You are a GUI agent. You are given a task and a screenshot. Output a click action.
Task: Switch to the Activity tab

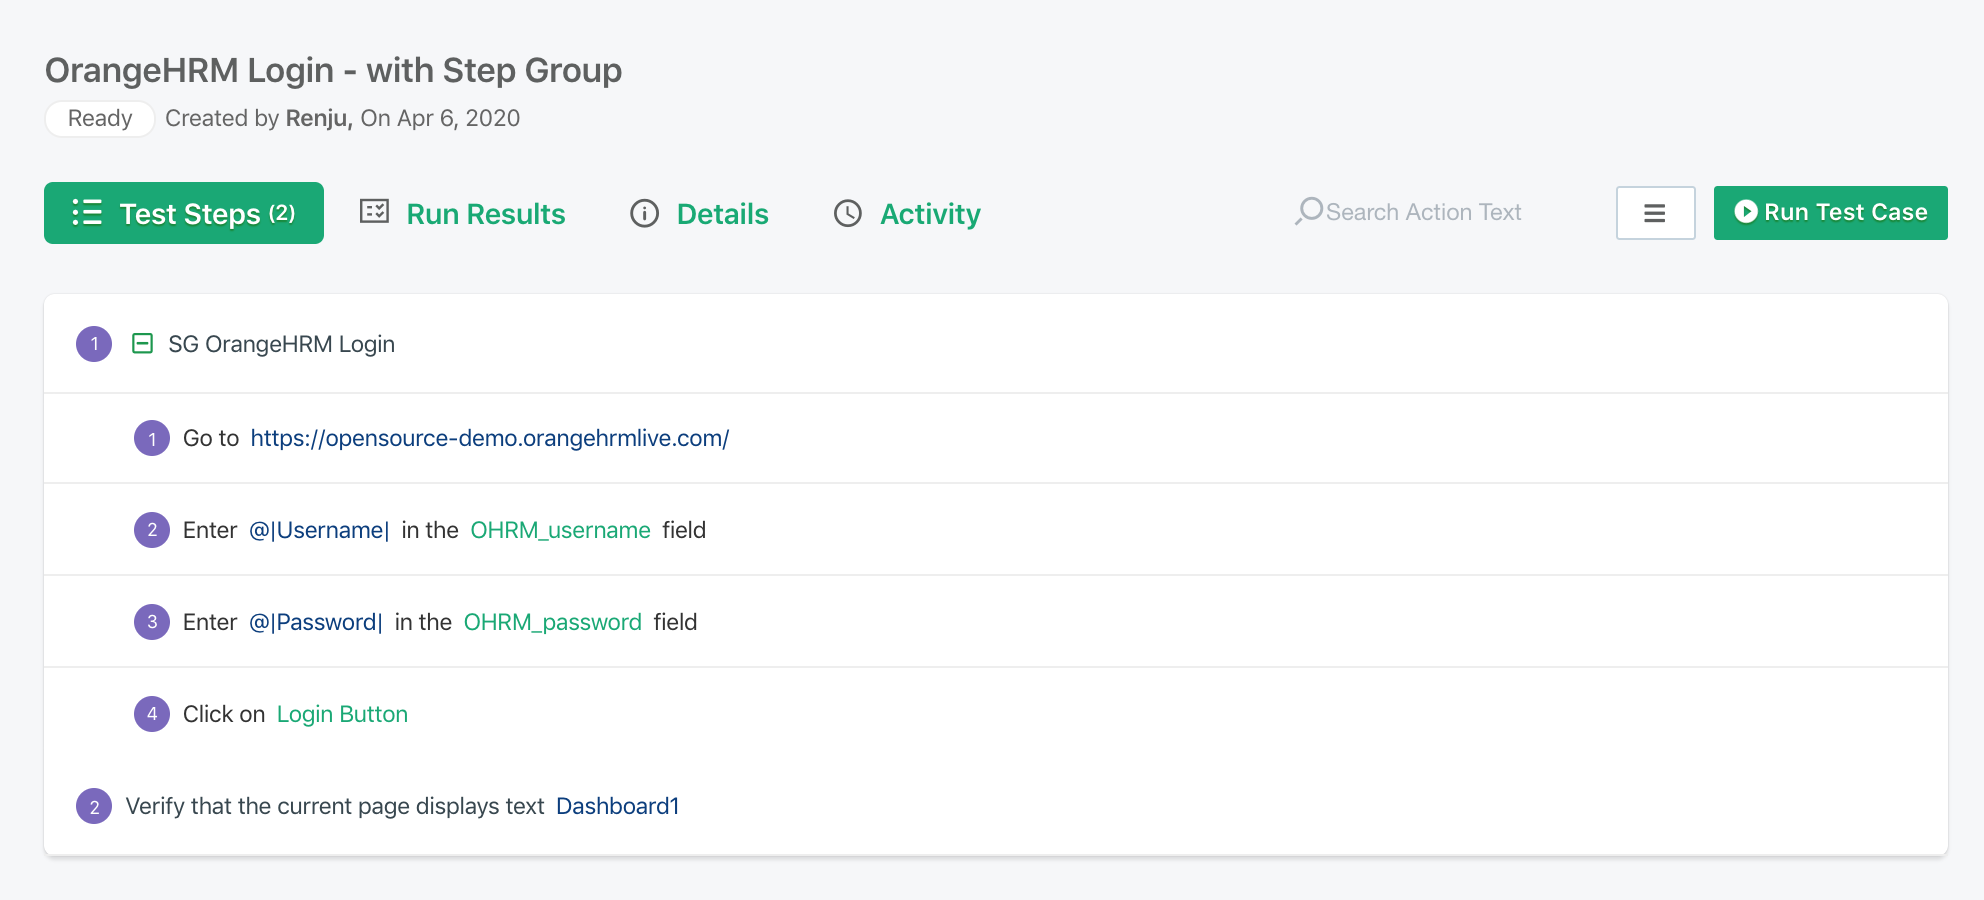point(907,213)
